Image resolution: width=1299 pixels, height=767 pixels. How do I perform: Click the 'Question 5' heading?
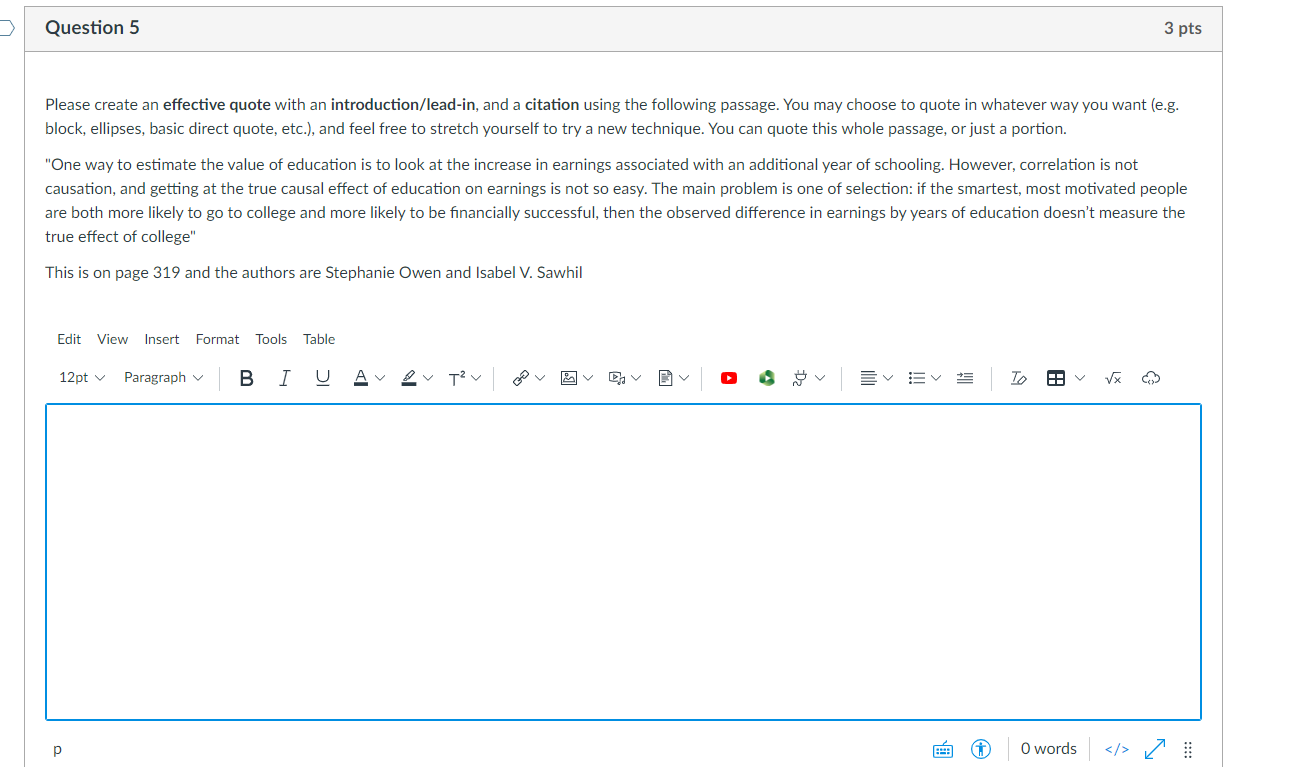[92, 28]
